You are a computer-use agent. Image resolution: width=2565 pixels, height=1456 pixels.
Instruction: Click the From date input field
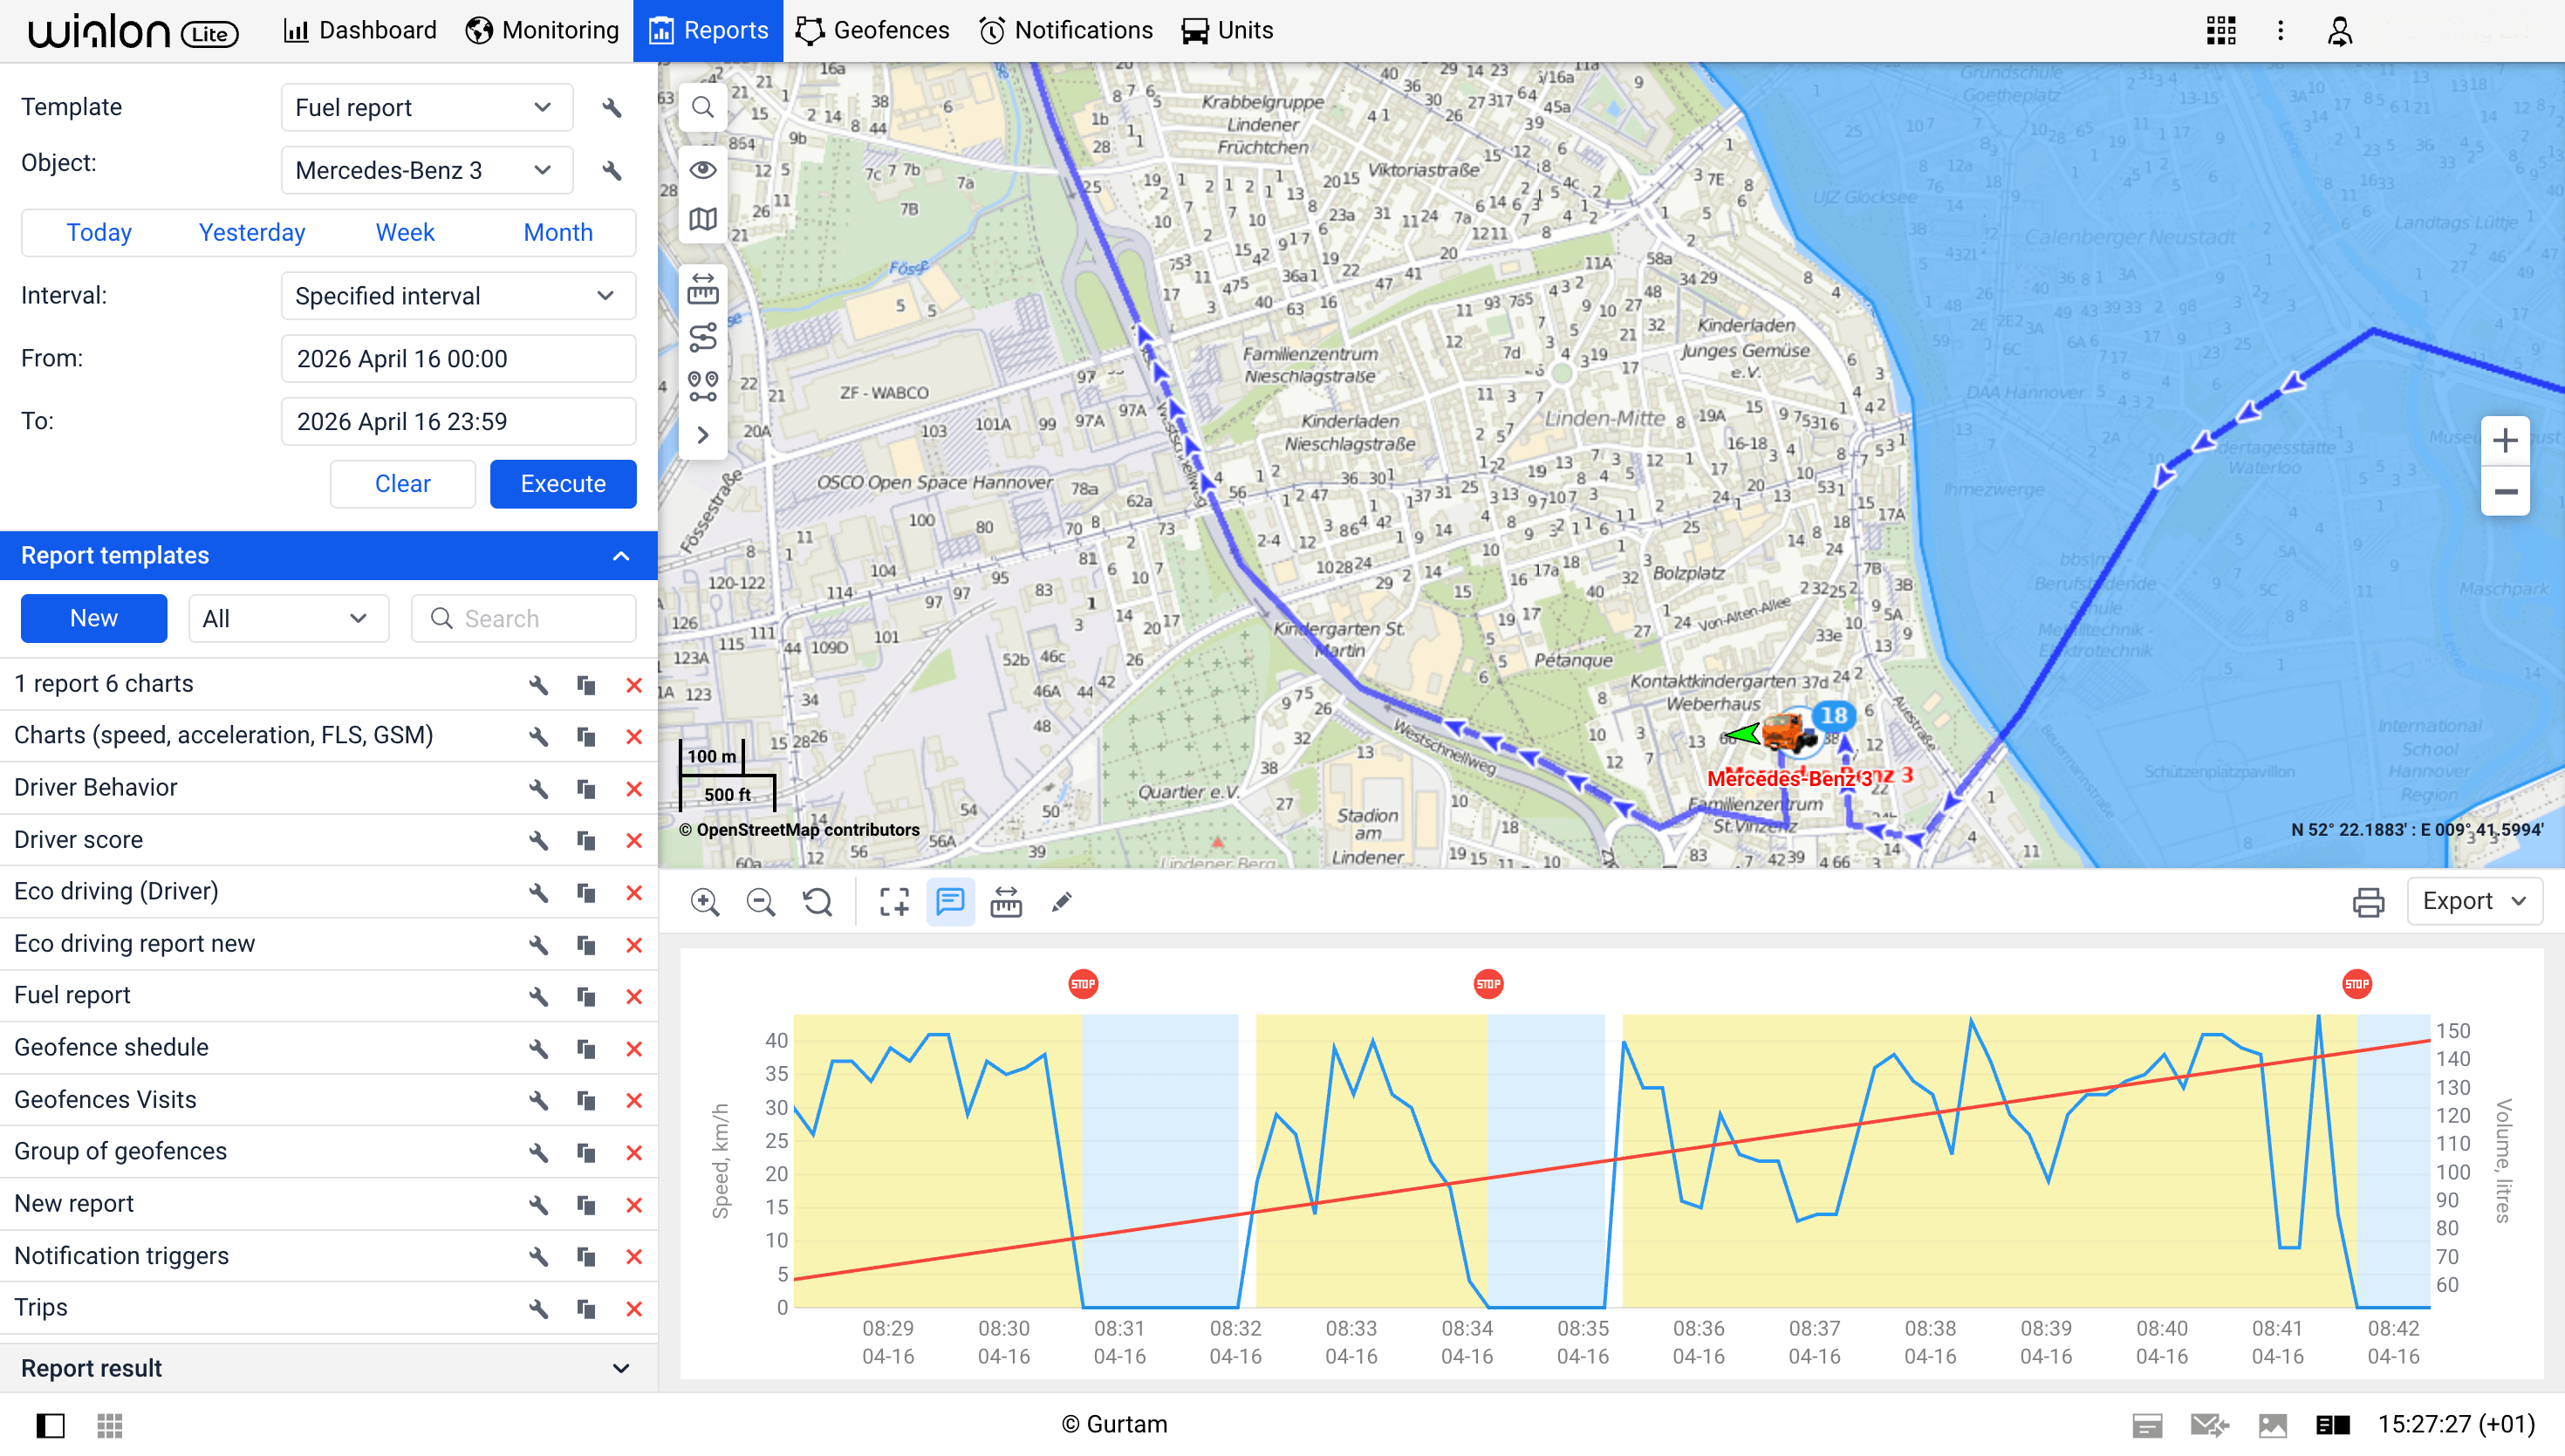pyautogui.click(x=458, y=359)
